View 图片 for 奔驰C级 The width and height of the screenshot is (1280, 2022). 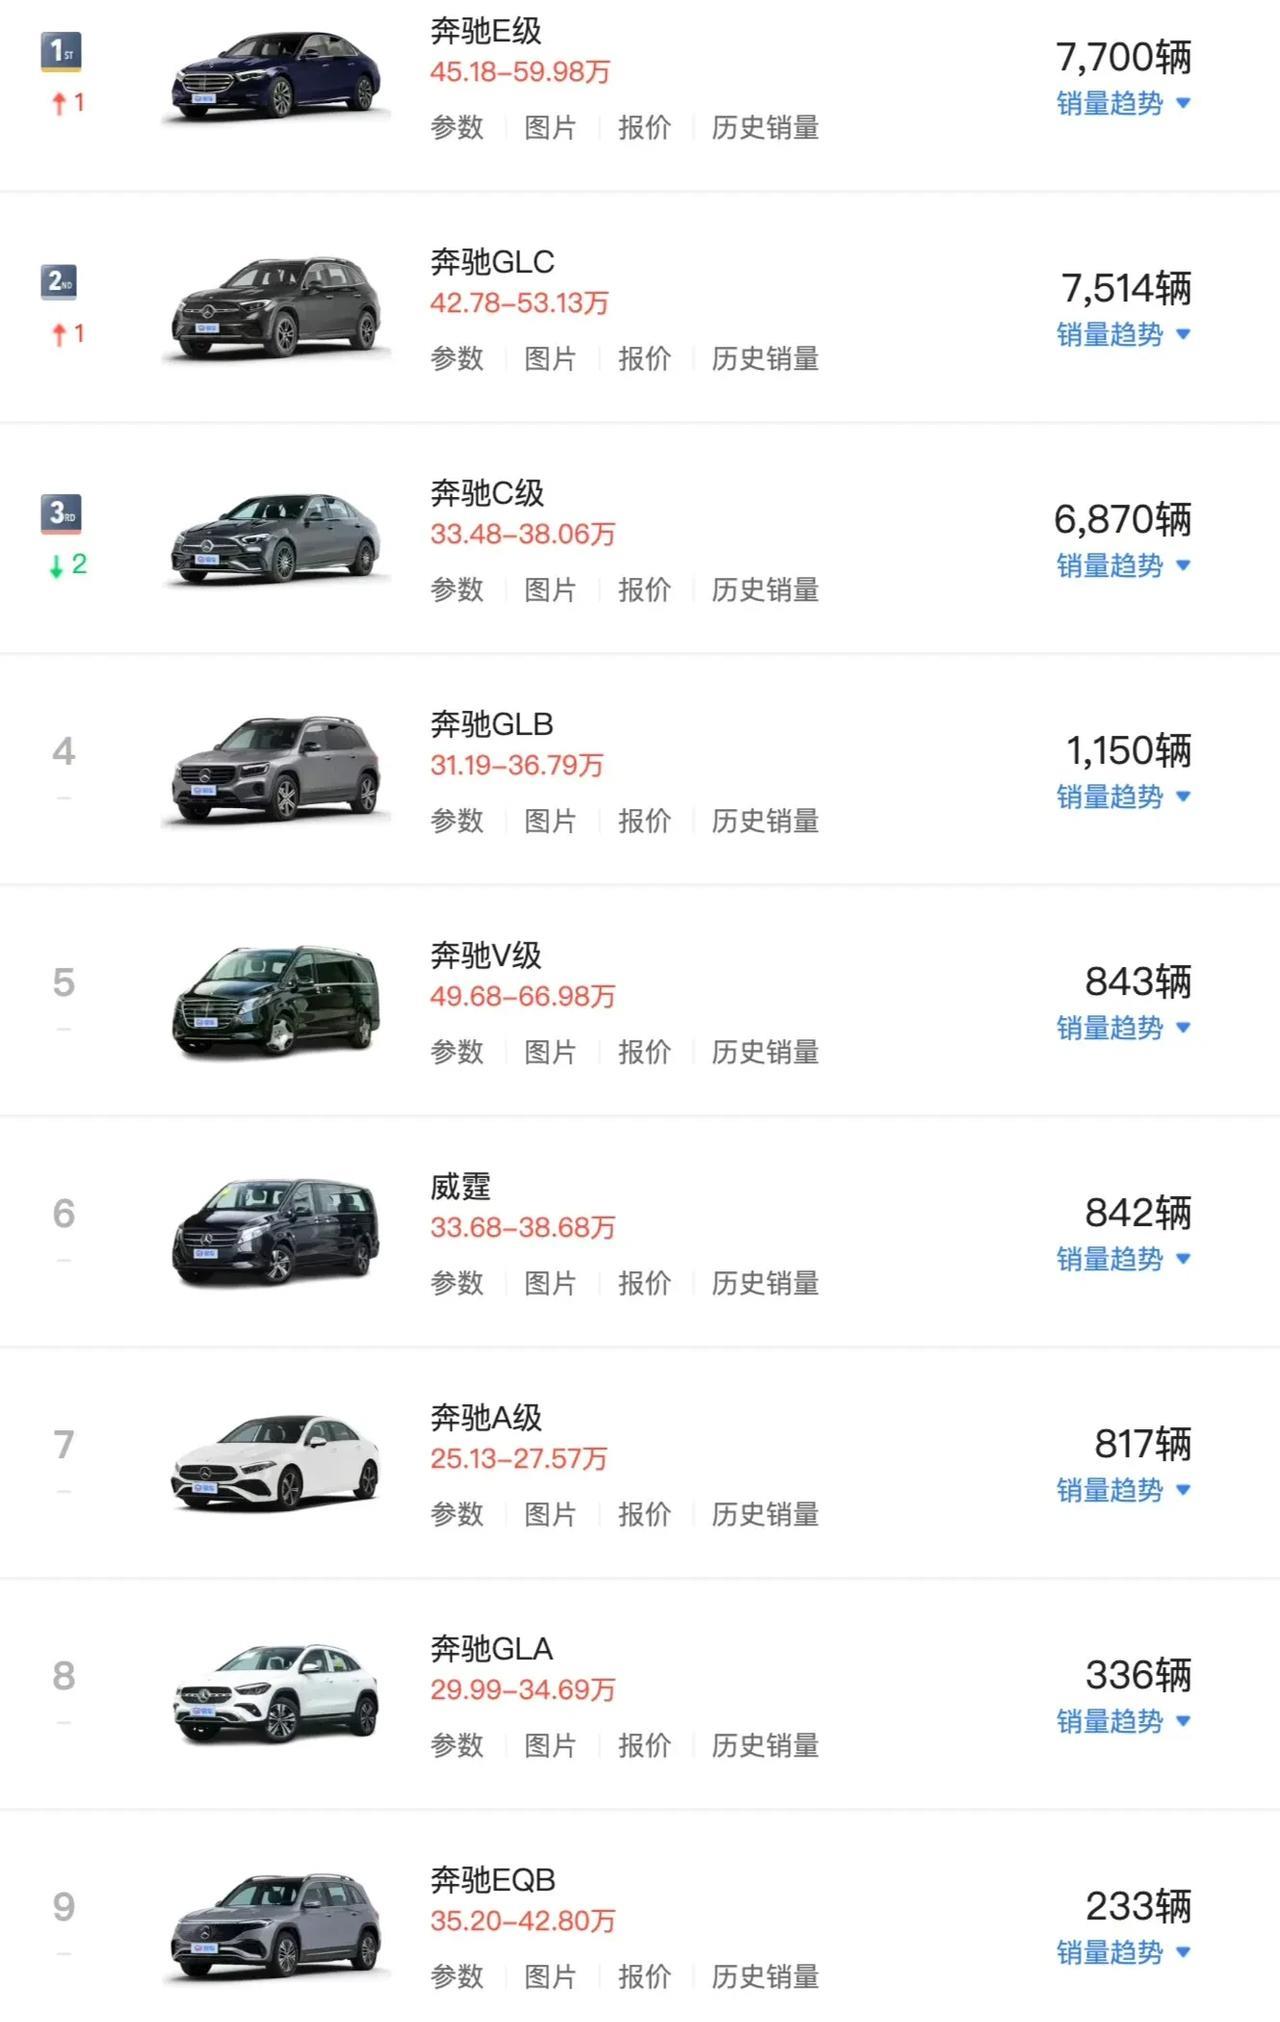coord(550,590)
